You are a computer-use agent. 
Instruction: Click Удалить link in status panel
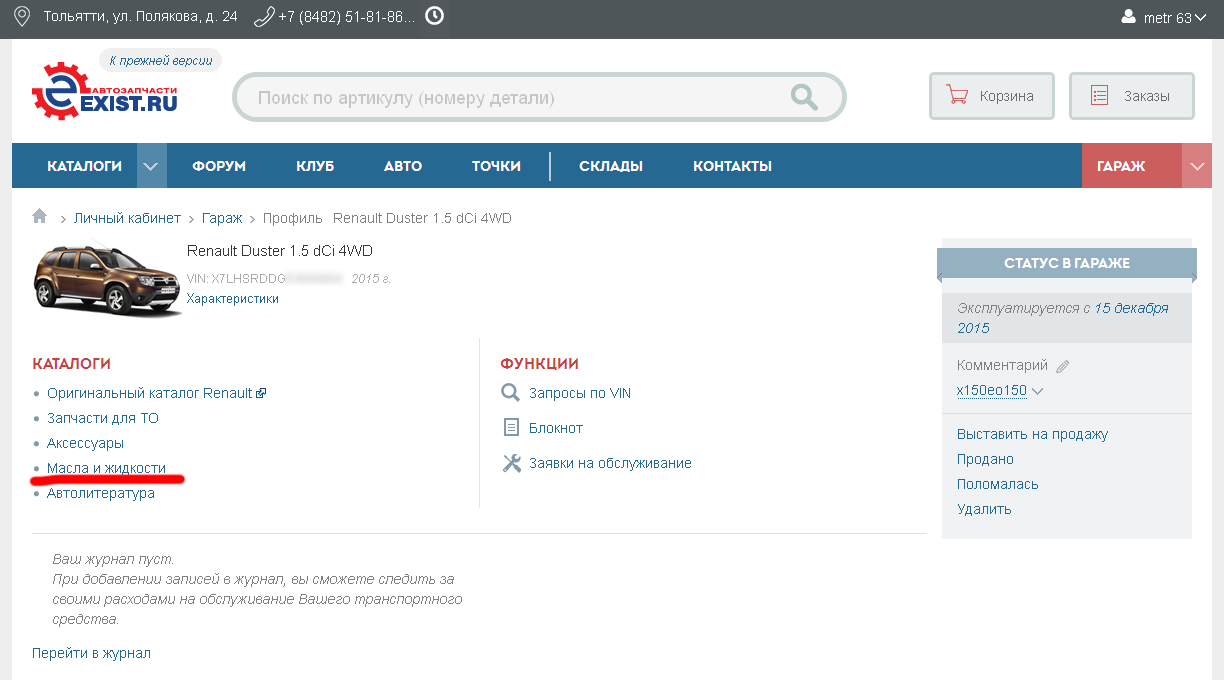(984, 509)
